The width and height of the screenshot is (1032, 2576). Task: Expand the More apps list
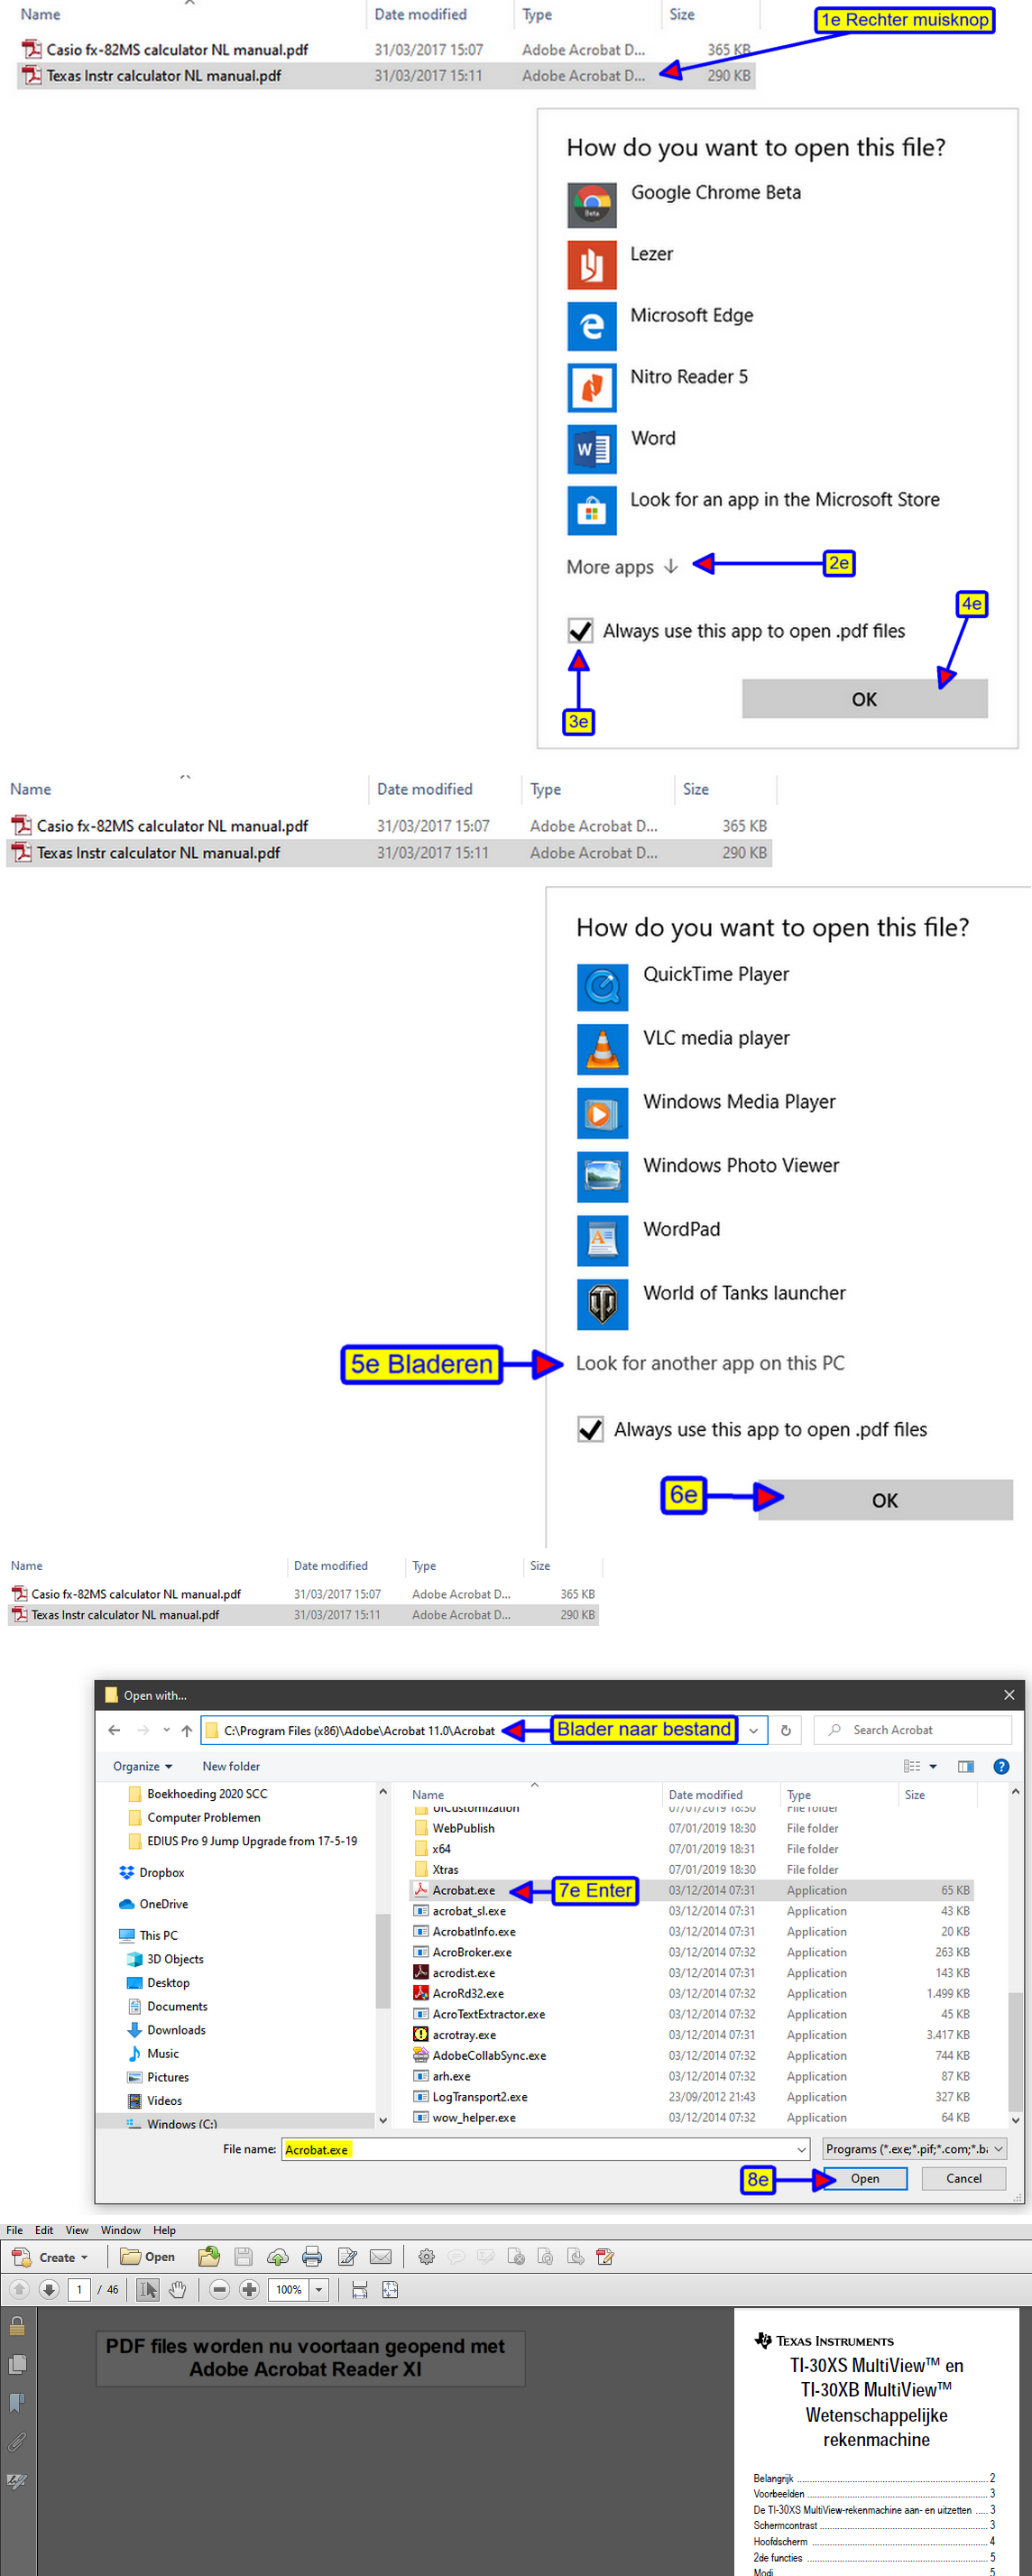[x=622, y=567]
